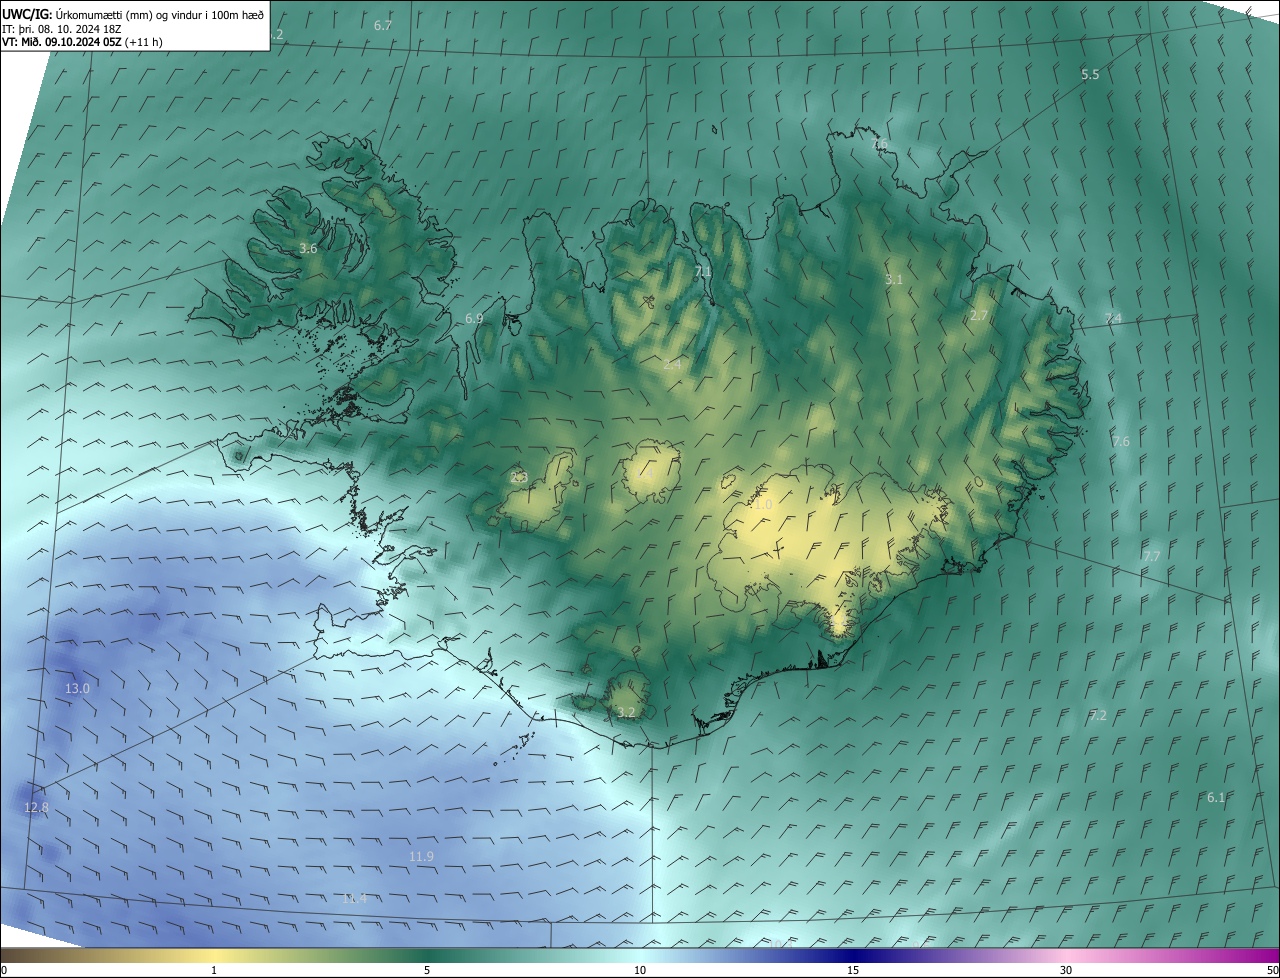The image size is (1280, 978).
Task: Click the 11.9 value label
Action: [x=422, y=857]
